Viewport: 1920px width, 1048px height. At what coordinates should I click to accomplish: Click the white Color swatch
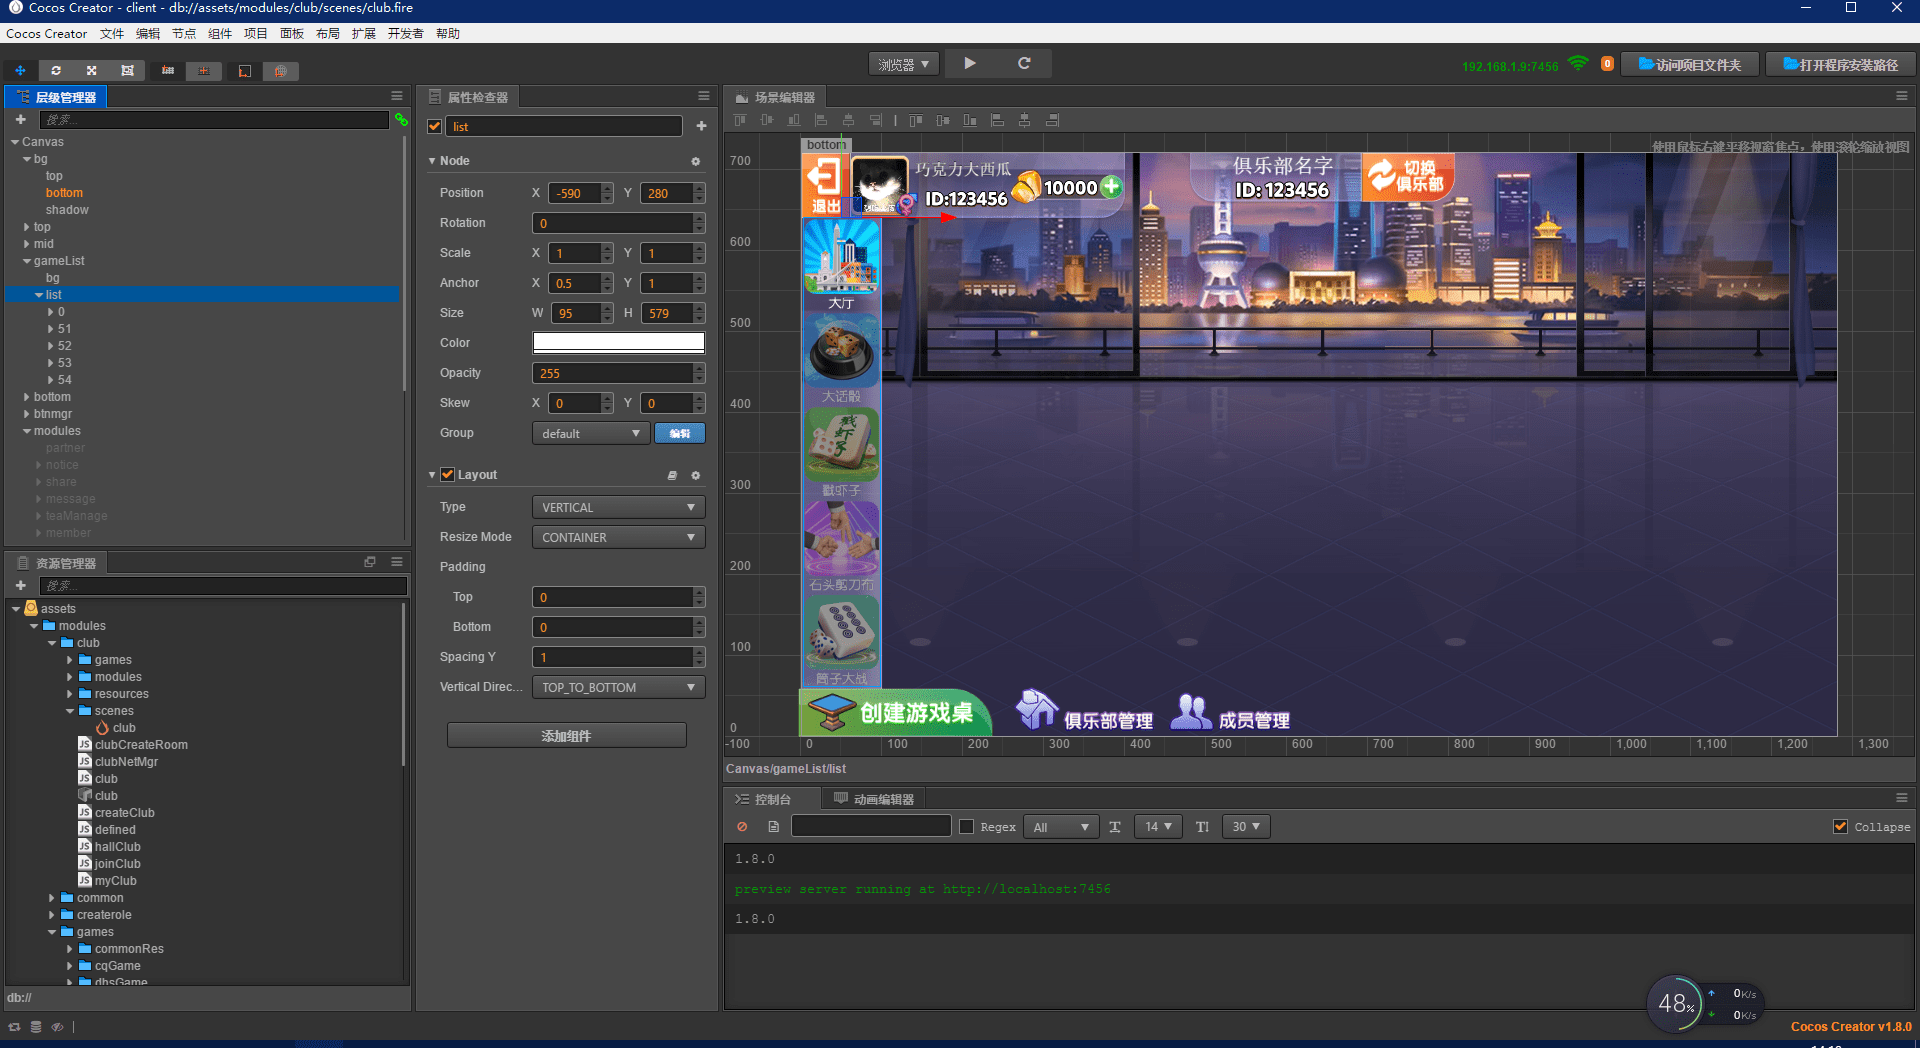618,343
